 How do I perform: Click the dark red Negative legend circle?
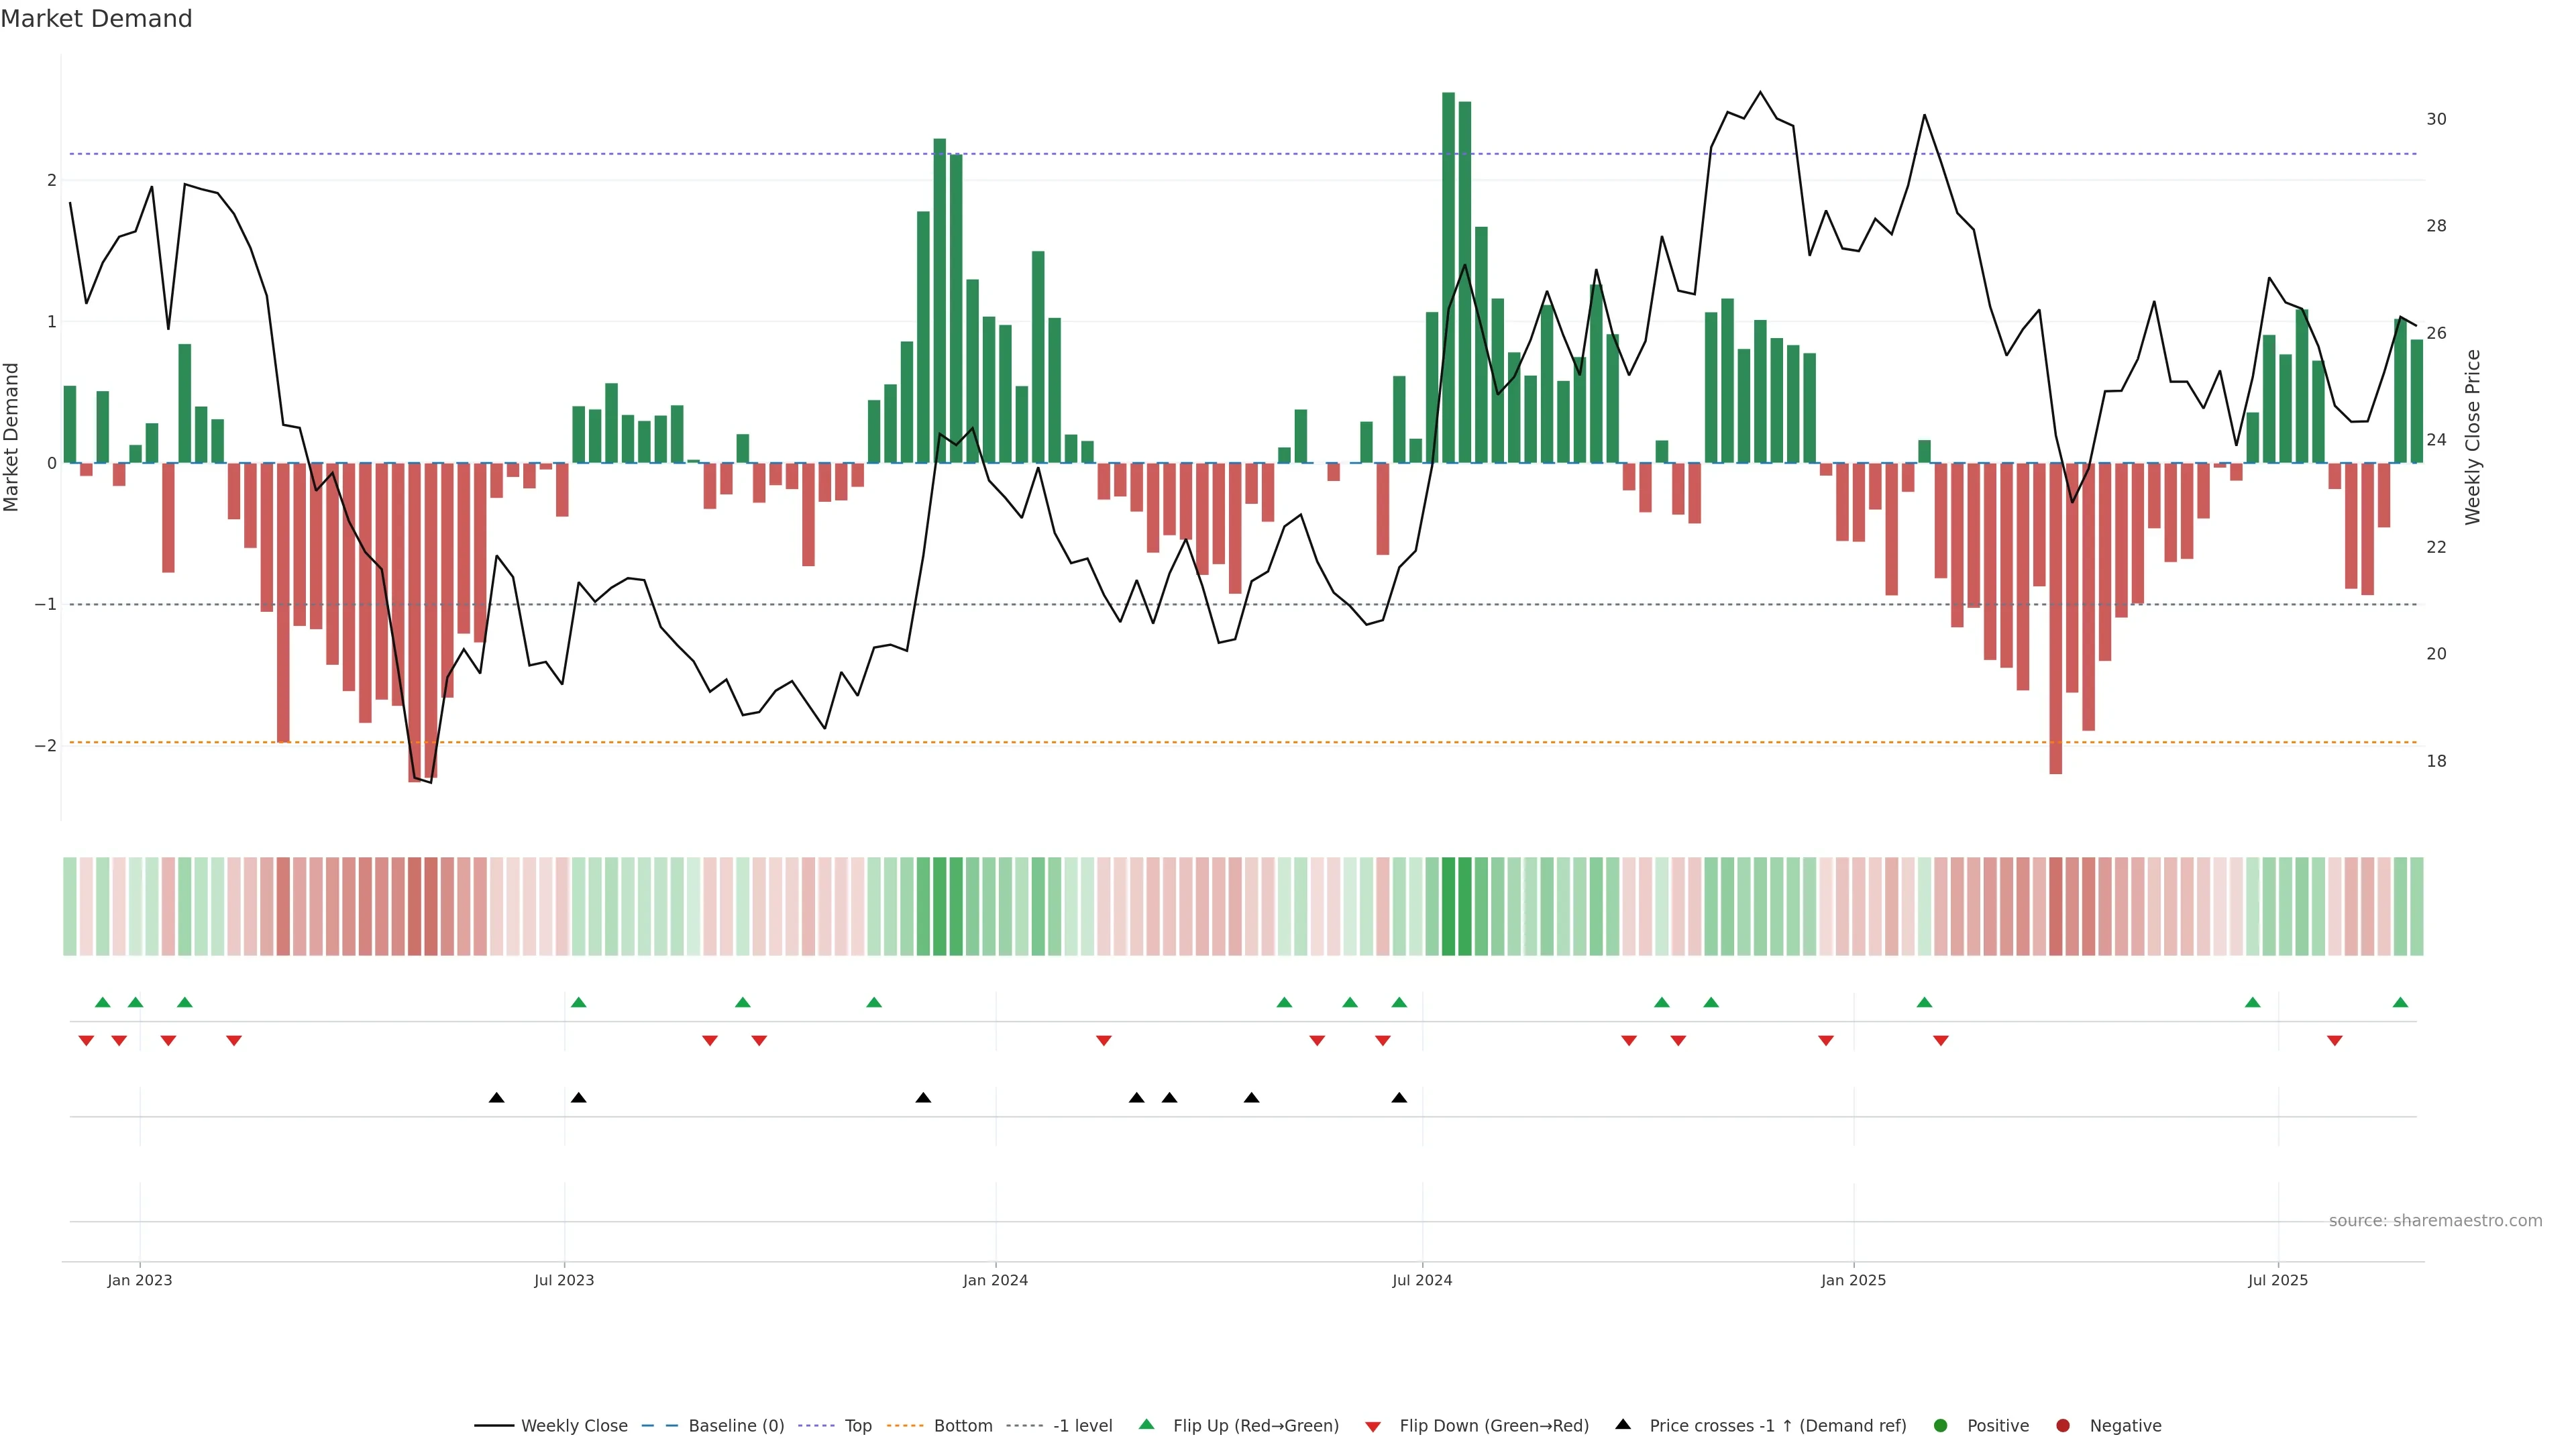tap(2063, 1425)
